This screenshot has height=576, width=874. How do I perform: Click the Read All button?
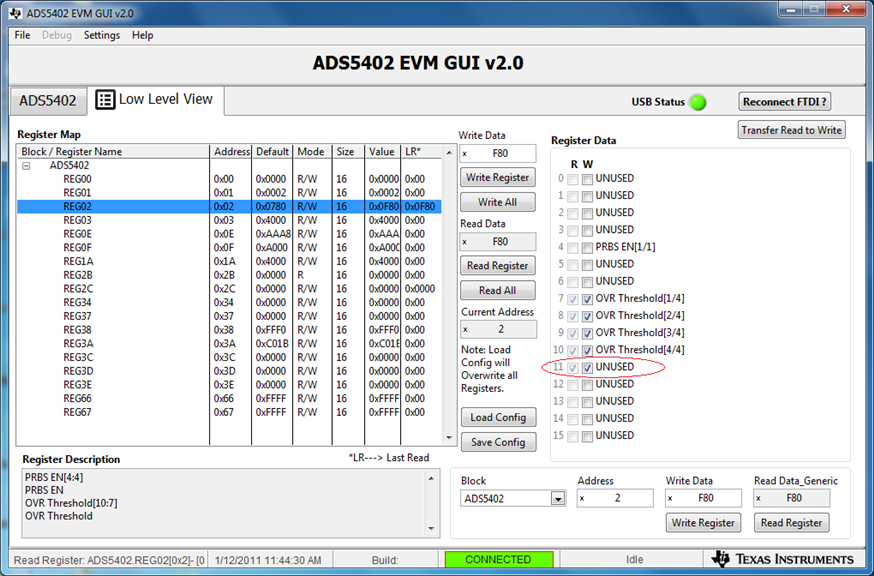[x=498, y=290]
